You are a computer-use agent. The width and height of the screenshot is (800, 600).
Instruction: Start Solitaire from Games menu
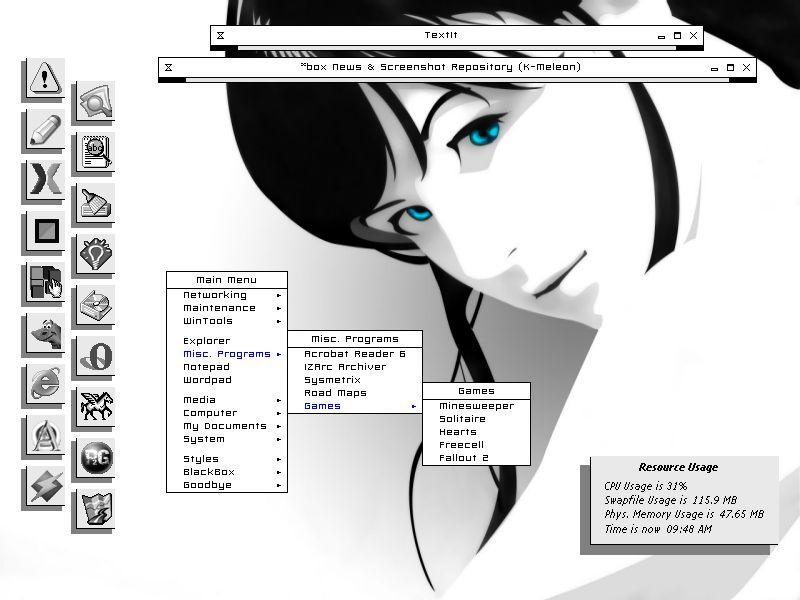click(x=477, y=419)
